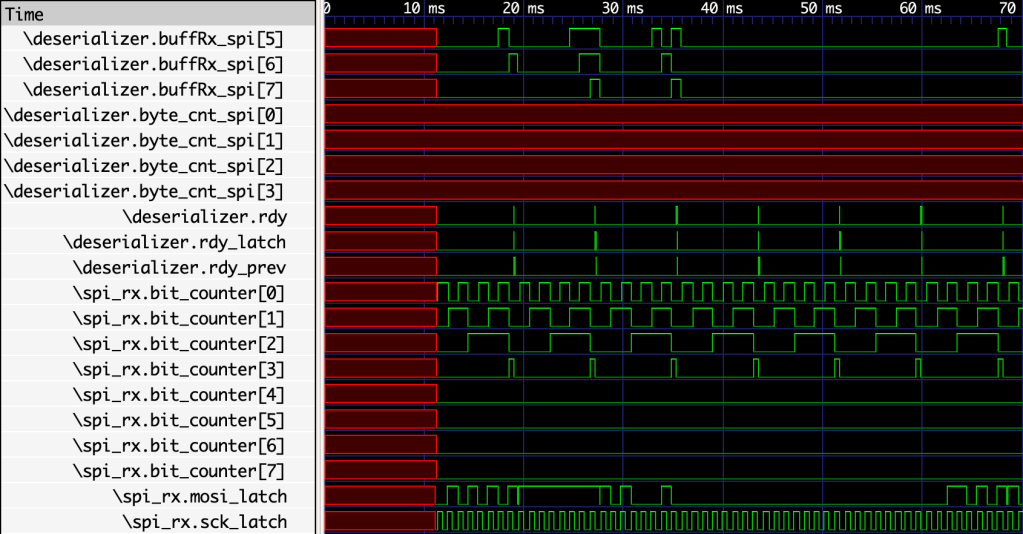This screenshot has width=1023, height=534.
Task: Click the red undefined block of byte_cnt_spi[1] waveform
Action: coord(670,140)
